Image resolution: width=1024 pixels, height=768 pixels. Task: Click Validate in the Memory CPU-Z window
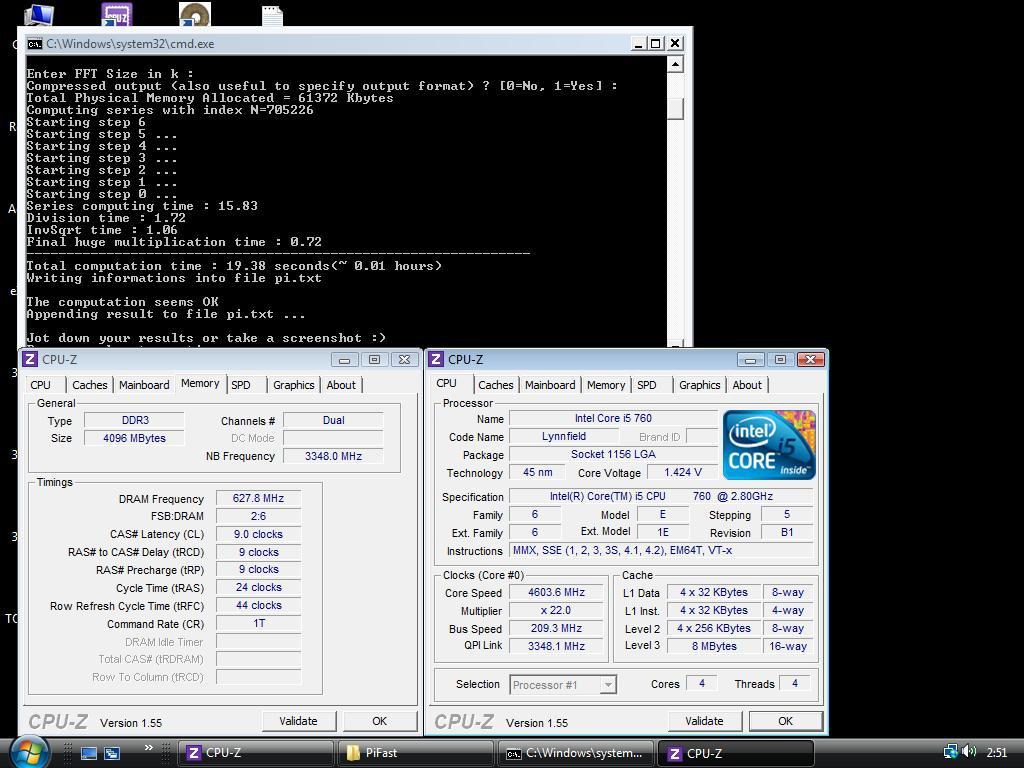pos(298,721)
